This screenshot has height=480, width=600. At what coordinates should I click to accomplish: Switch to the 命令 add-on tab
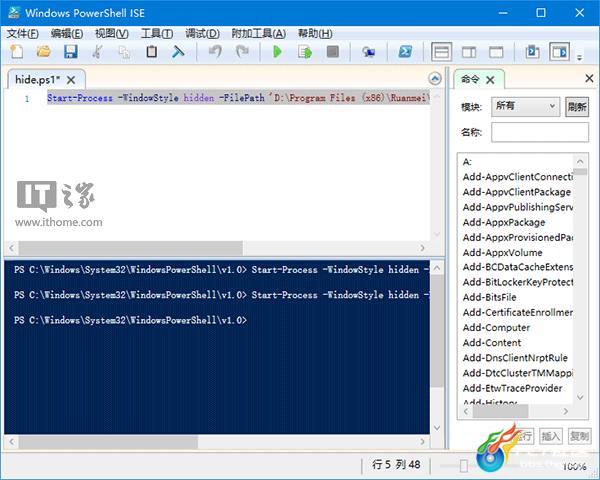[x=470, y=80]
